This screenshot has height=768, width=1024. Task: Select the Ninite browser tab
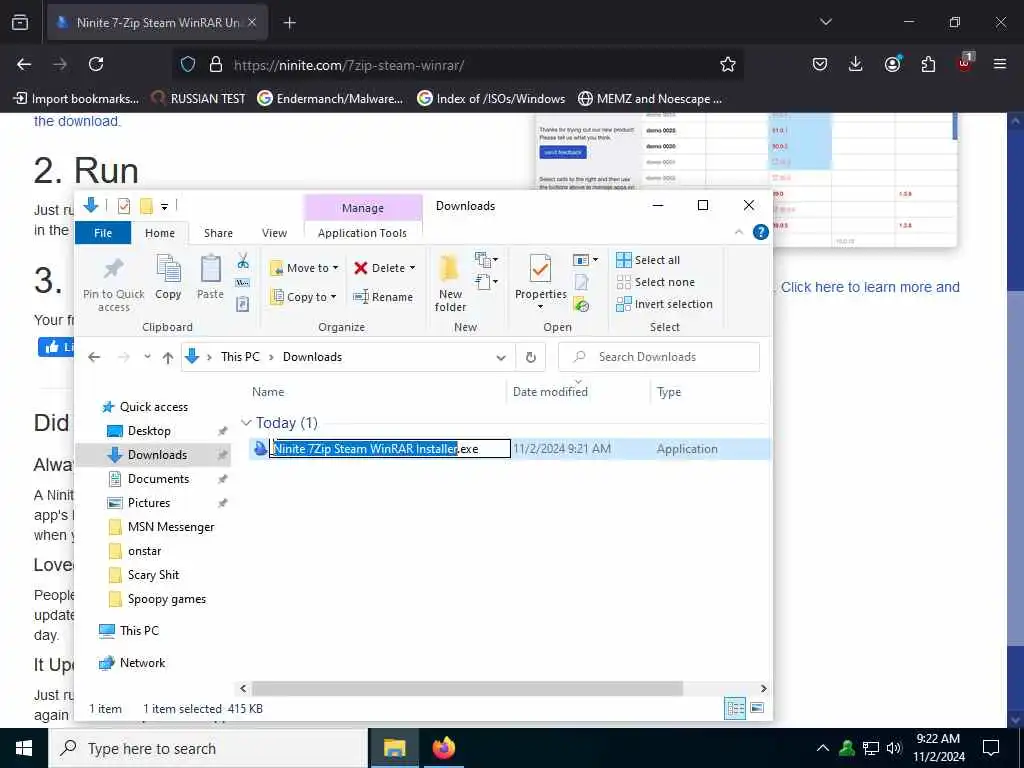pyautogui.click(x=157, y=23)
